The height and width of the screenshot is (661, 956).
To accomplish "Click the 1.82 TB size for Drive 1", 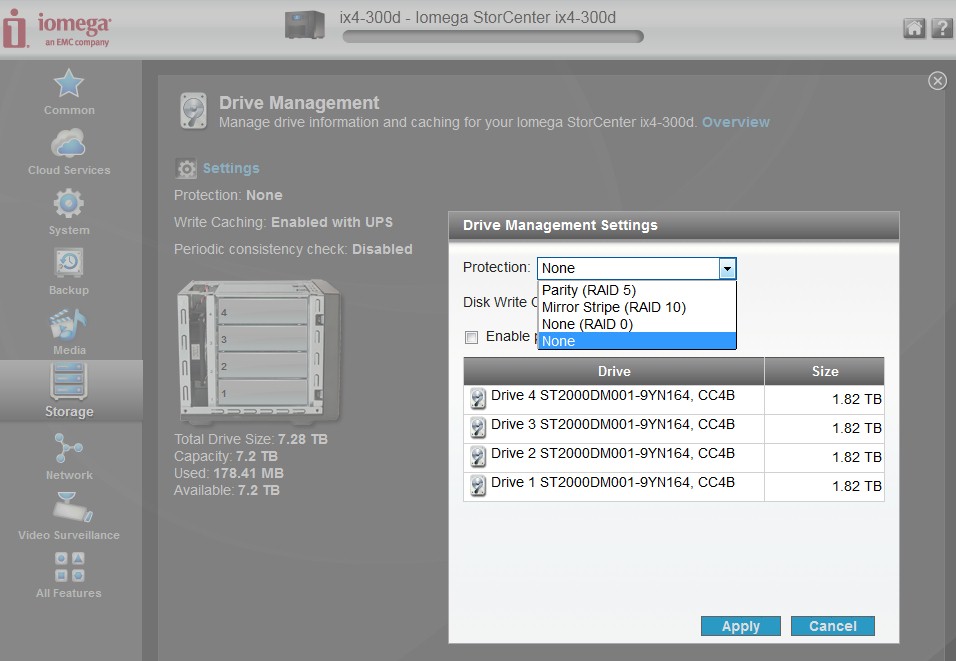I will pyautogui.click(x=857, y=487).
